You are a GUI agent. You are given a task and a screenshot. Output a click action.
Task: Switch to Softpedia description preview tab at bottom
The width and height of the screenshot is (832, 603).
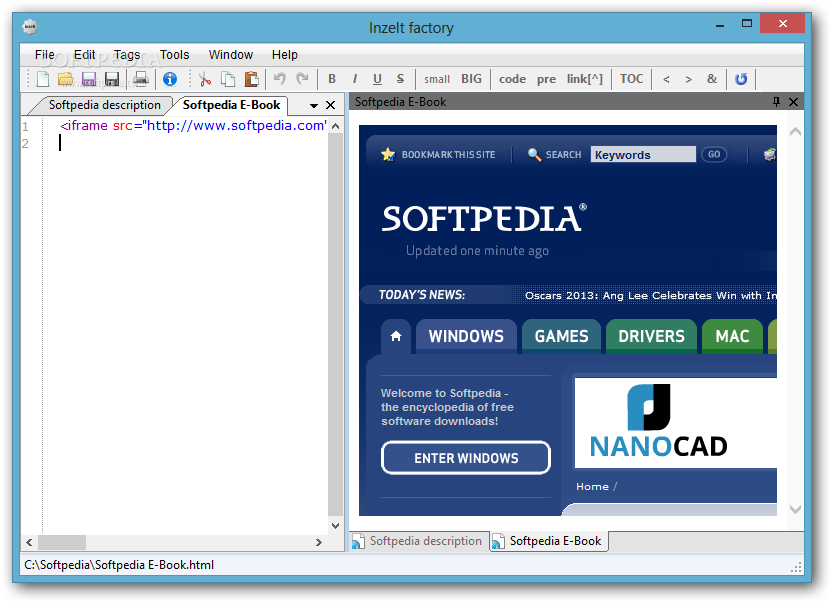[x=418, y=541]
